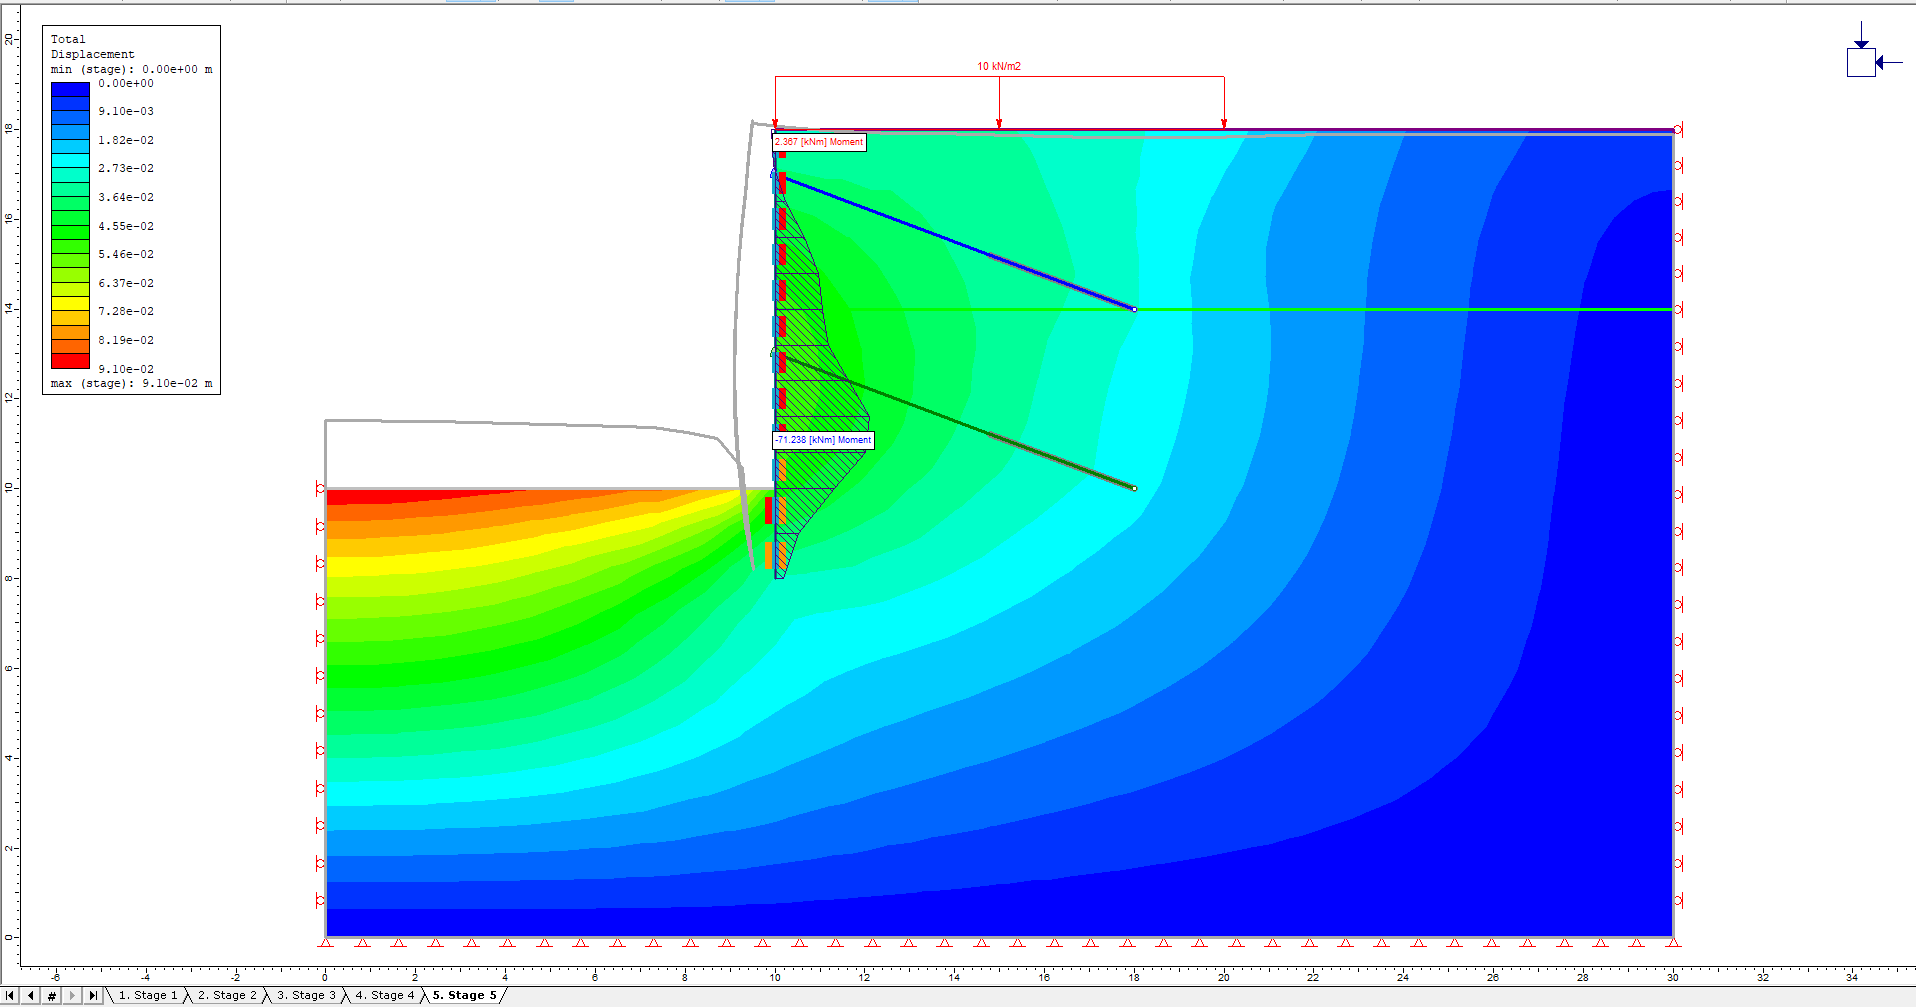Click the next stage arrow icon
Viewport: 1916px width, 1007px height.
click(71, 995)
